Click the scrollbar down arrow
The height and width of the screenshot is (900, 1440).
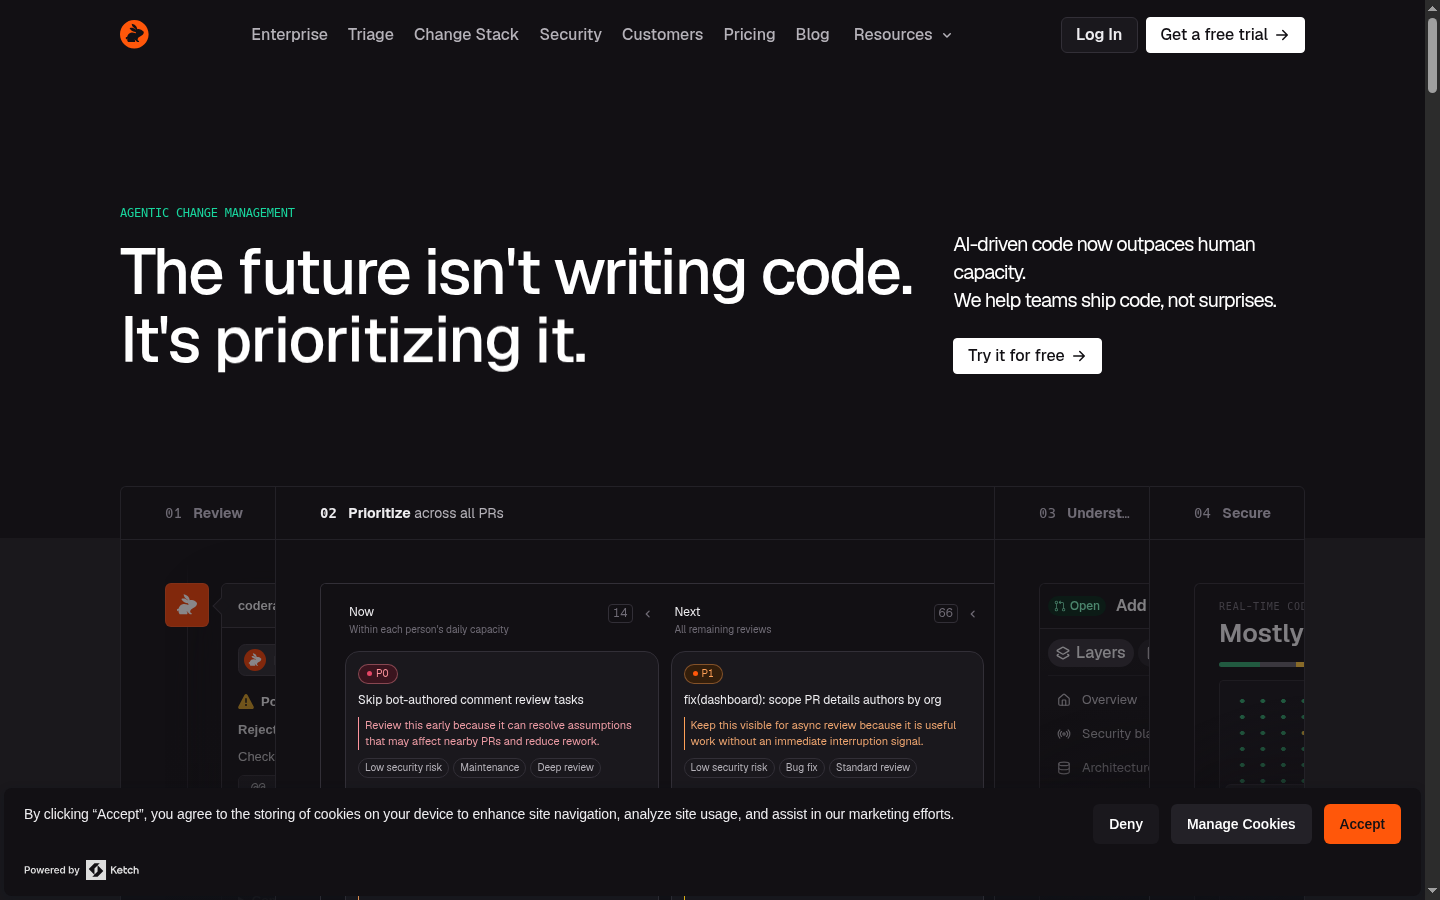[1432, 891]
